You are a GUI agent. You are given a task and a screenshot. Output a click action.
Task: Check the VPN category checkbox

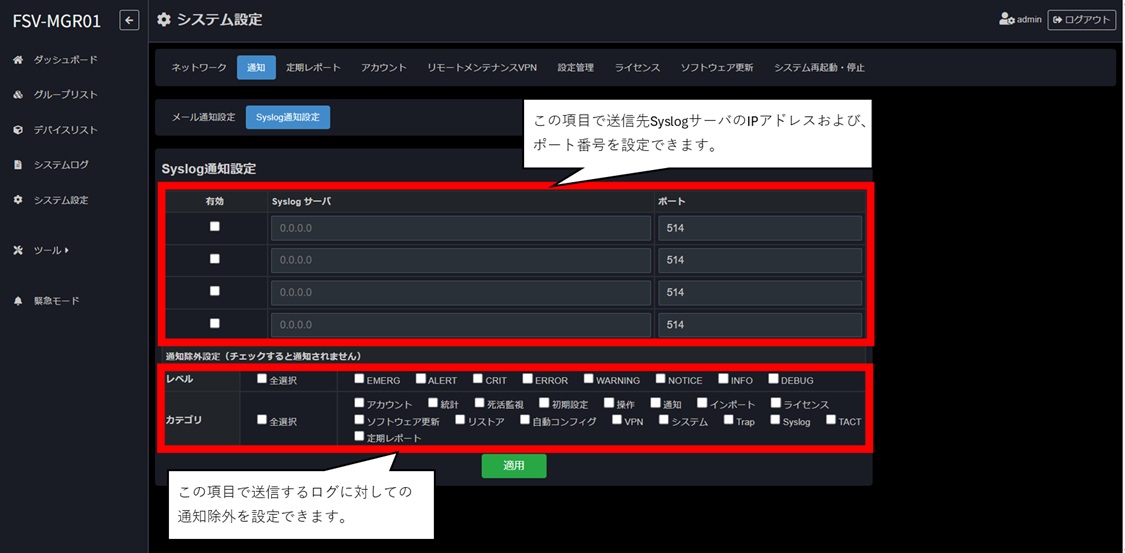pos(616,420)
